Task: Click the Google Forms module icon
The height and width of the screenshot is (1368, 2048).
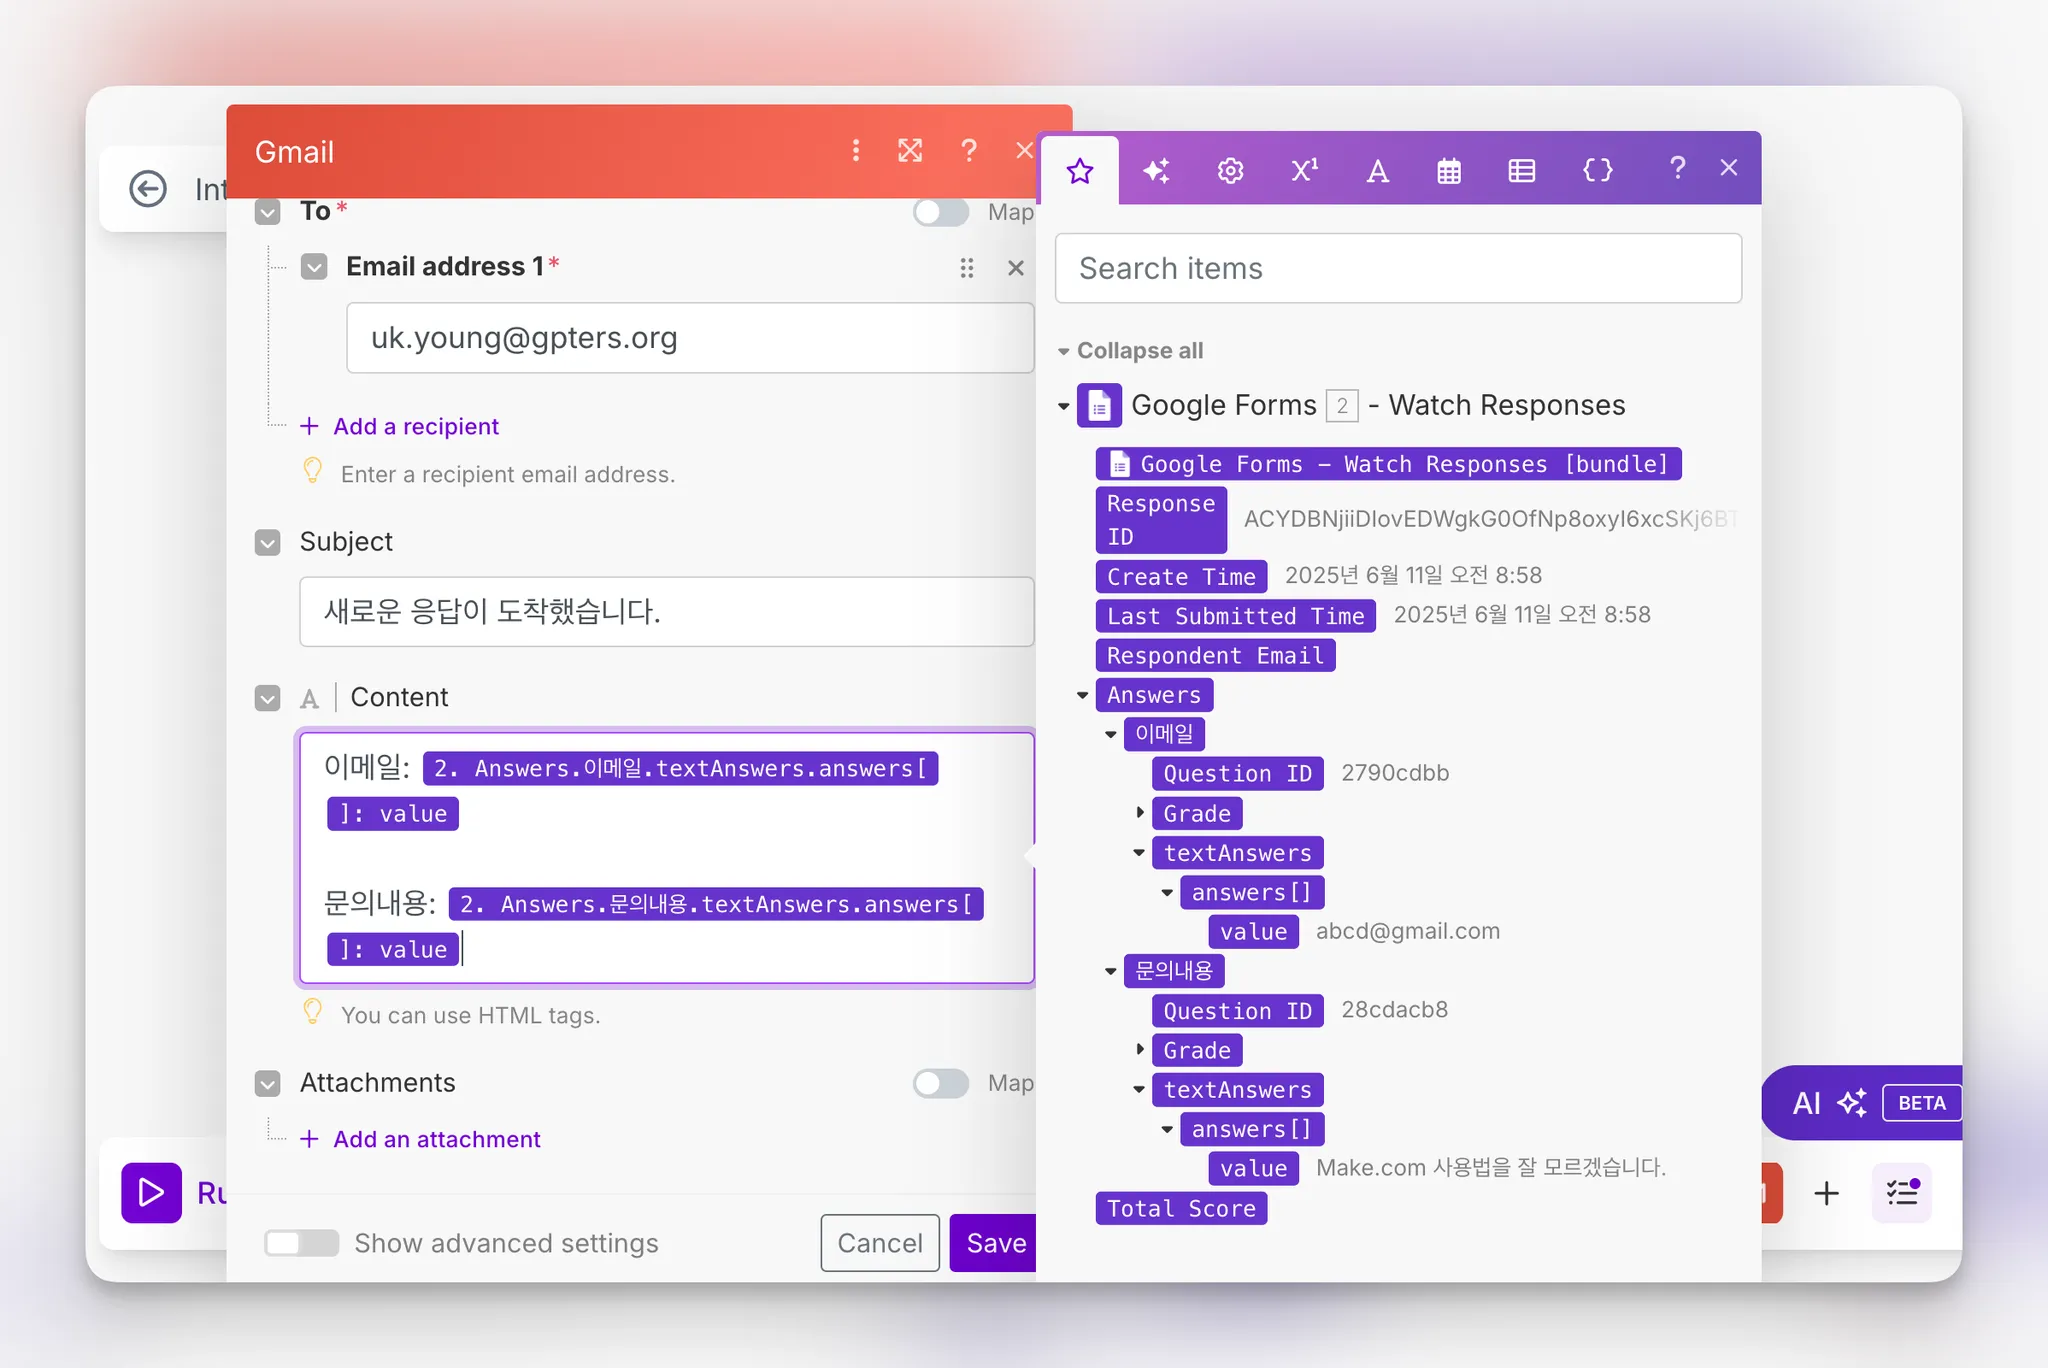Action: (x=1099, y=405)
